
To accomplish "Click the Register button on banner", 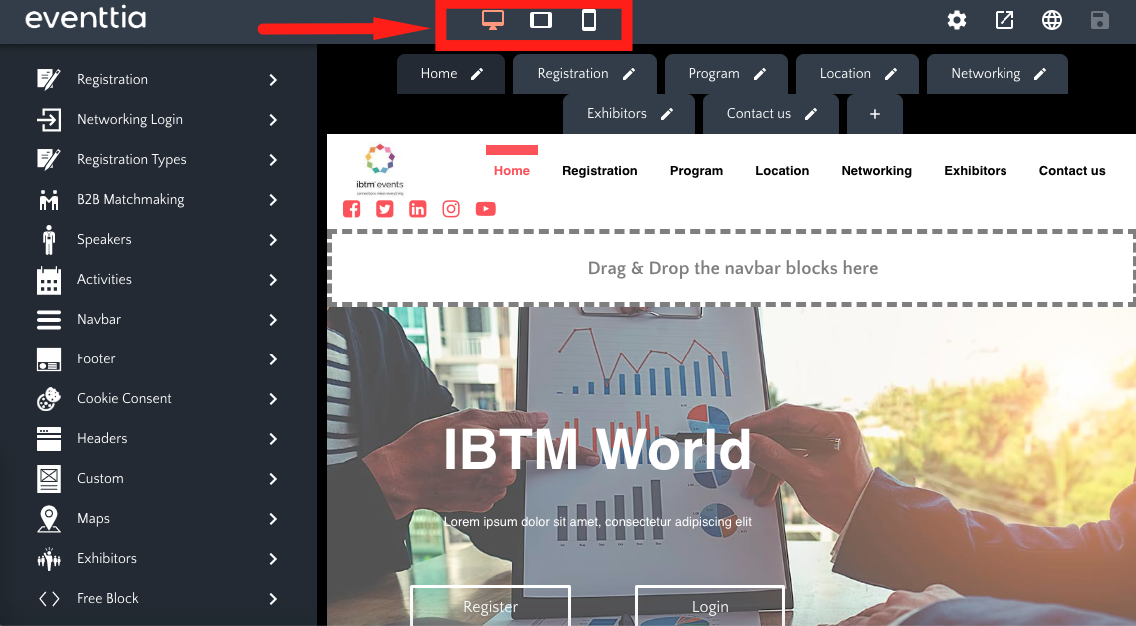I will pyautogui.click(x=490, y=606).
